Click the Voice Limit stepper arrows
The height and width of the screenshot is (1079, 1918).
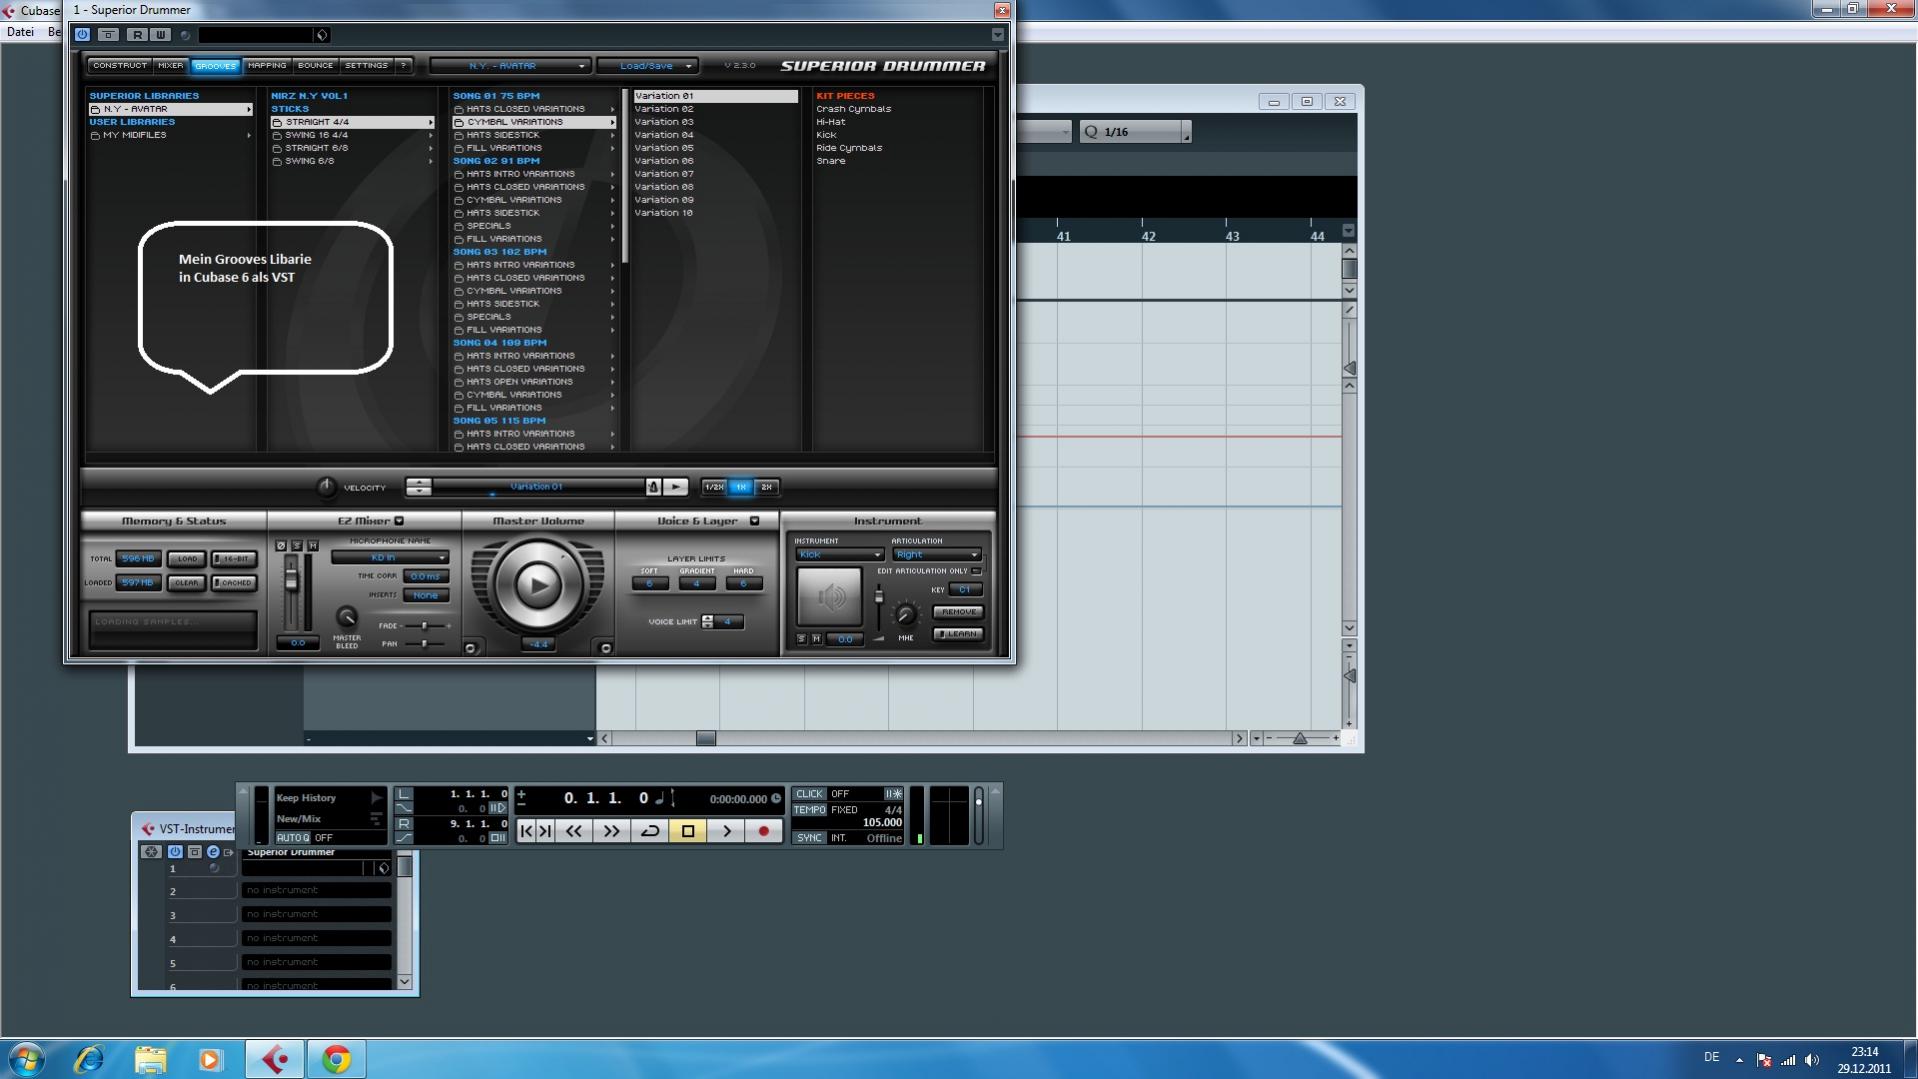[x=708, y=622]
